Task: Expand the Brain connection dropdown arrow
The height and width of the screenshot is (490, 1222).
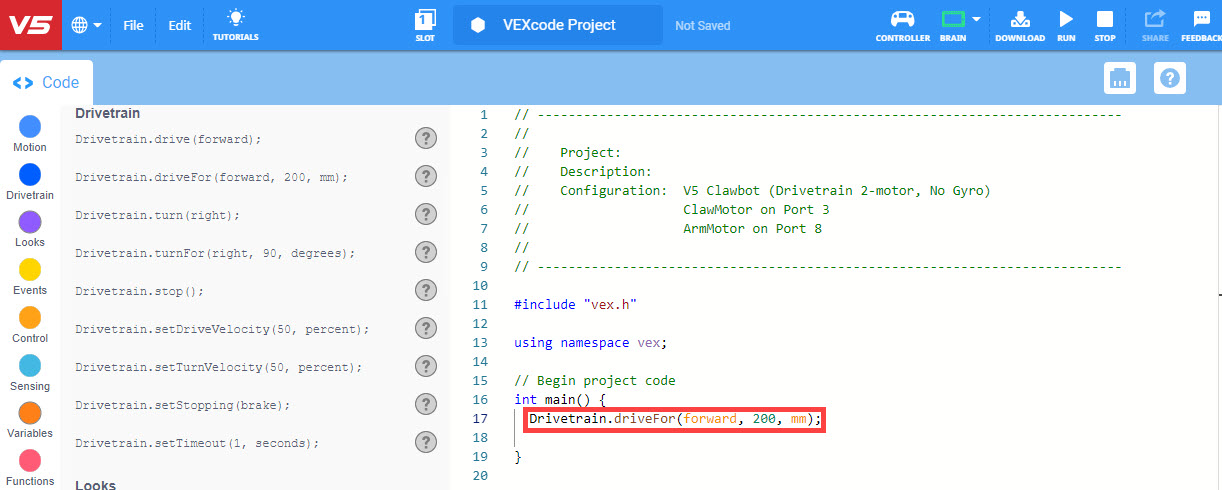Action: (x=976, y=19)
